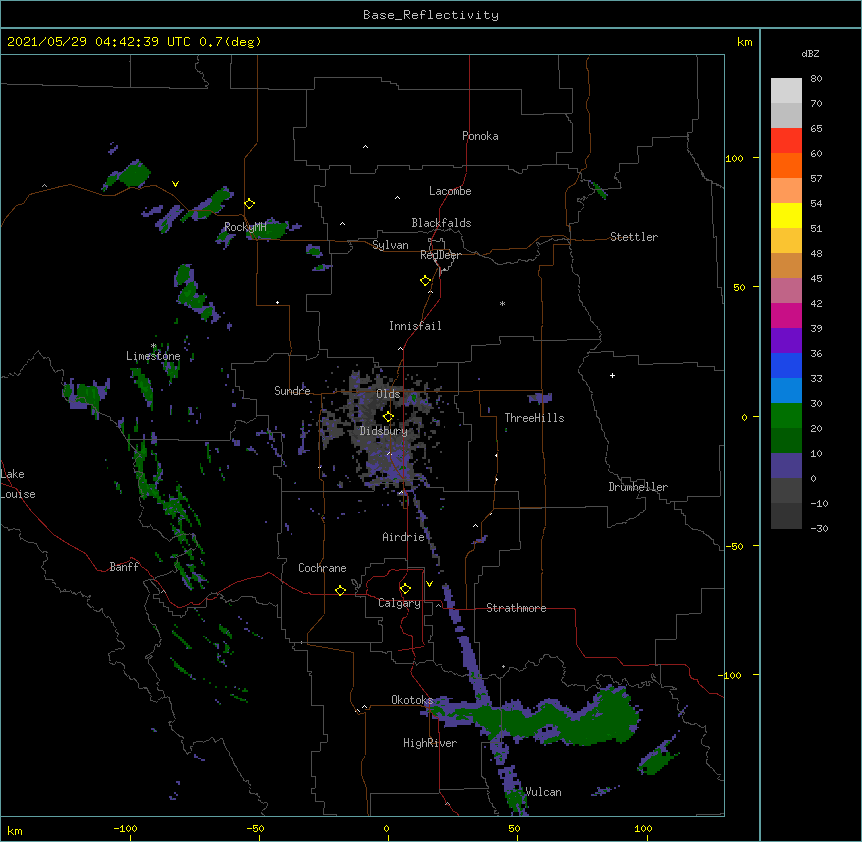Click the Blackfalds label
This screenshot has height=842, width=862.
pyautogui.click(x=441, y=223)
